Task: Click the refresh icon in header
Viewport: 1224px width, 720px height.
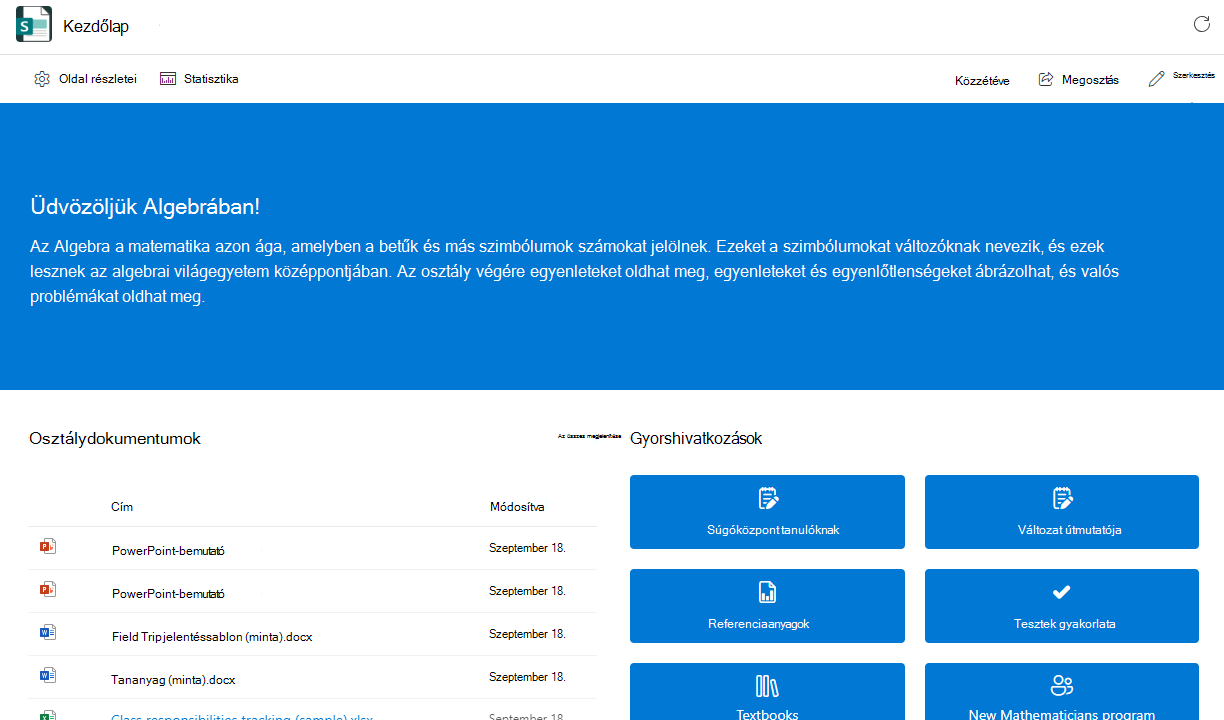Action: pyautogui.click(x=1201, y=24)
